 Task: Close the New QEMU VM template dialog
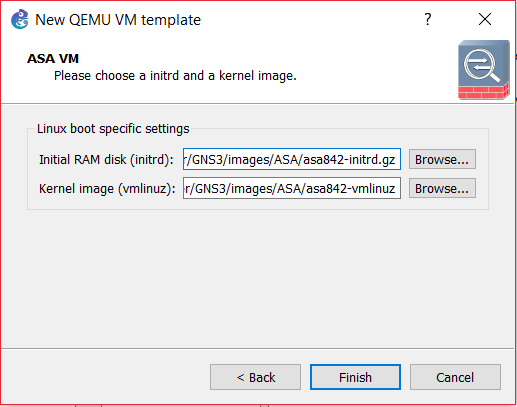tap(485, 19)
